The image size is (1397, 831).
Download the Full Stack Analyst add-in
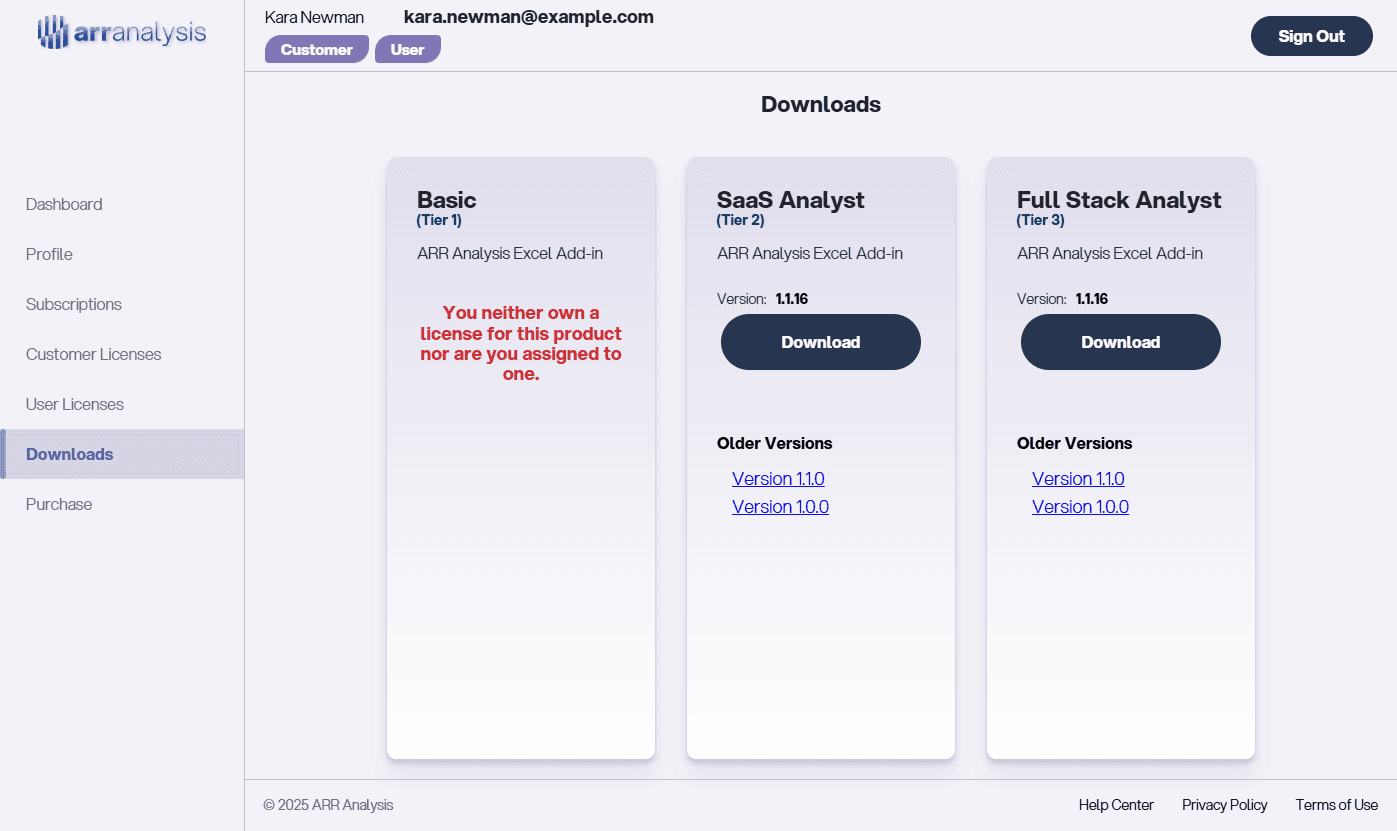point(1120,342)
